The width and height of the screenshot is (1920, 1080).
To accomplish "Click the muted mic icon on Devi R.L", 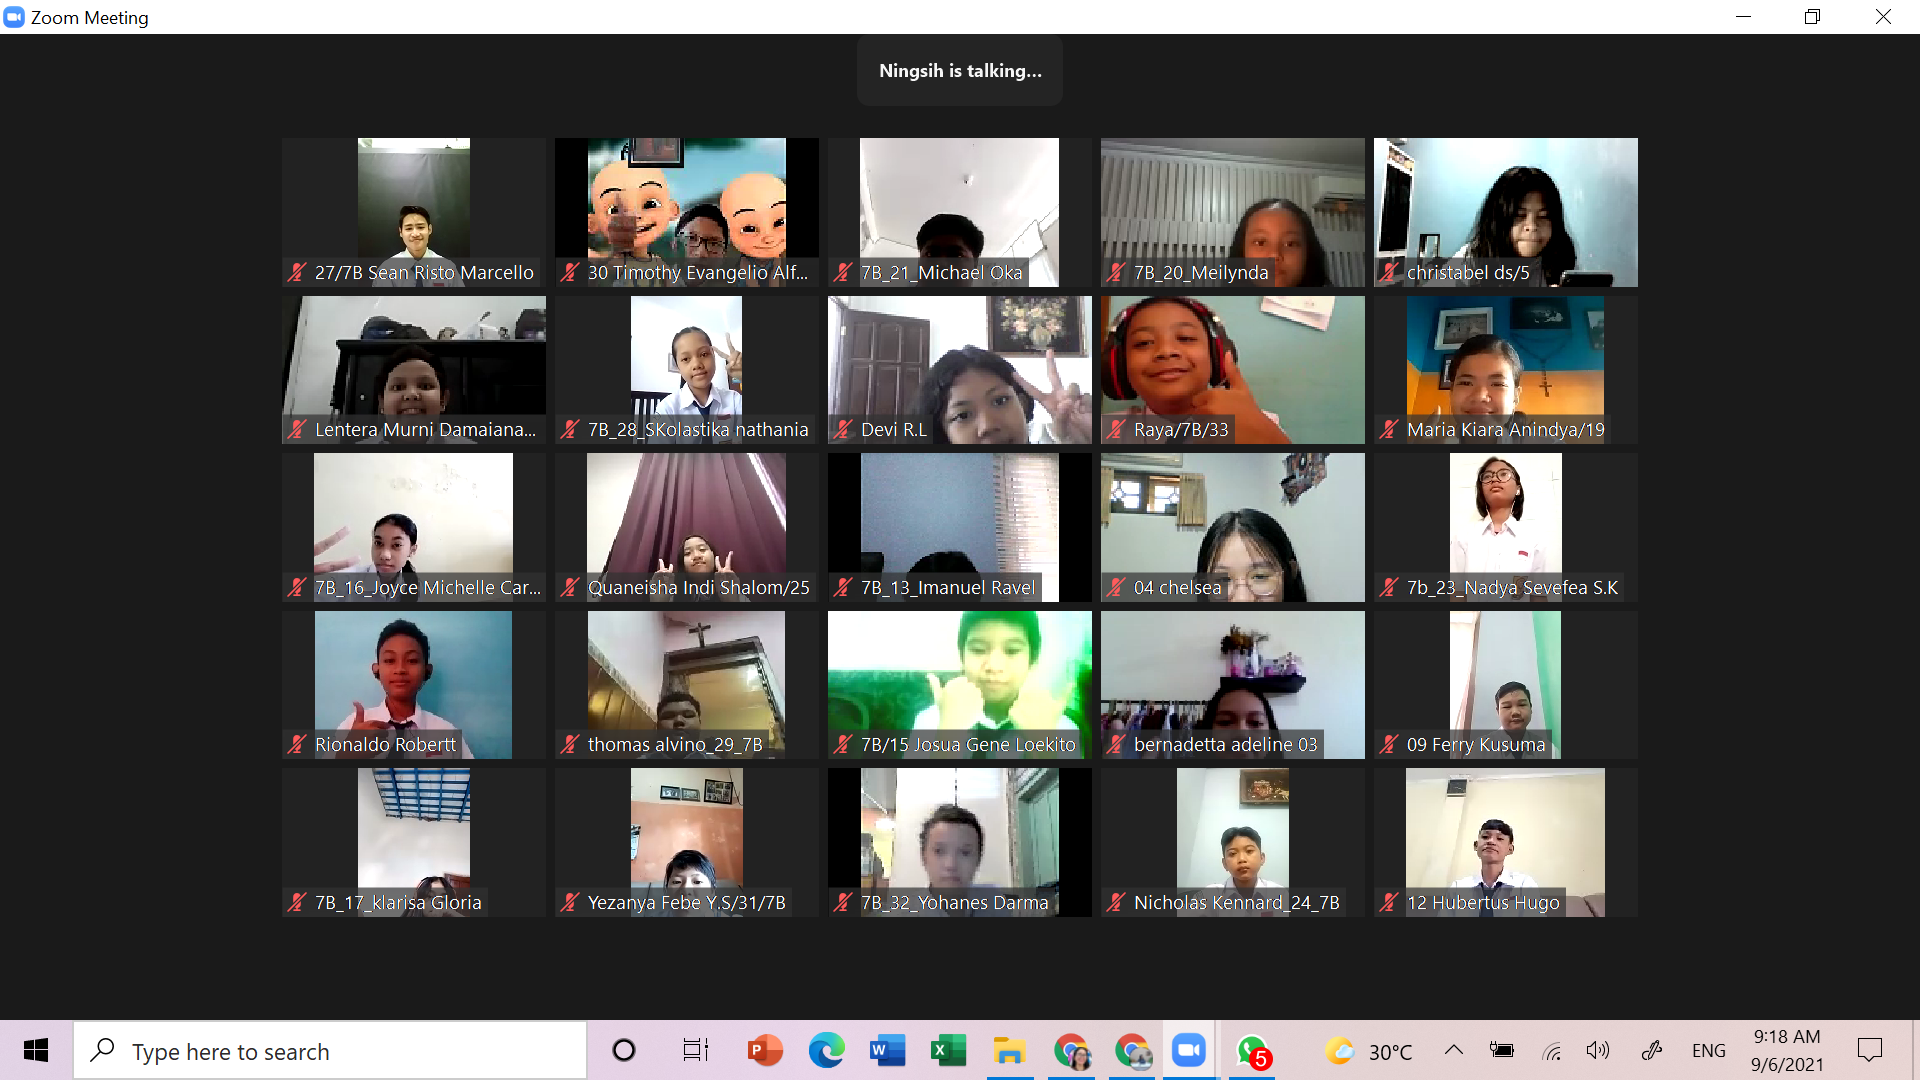I will (x=843, y=429).
